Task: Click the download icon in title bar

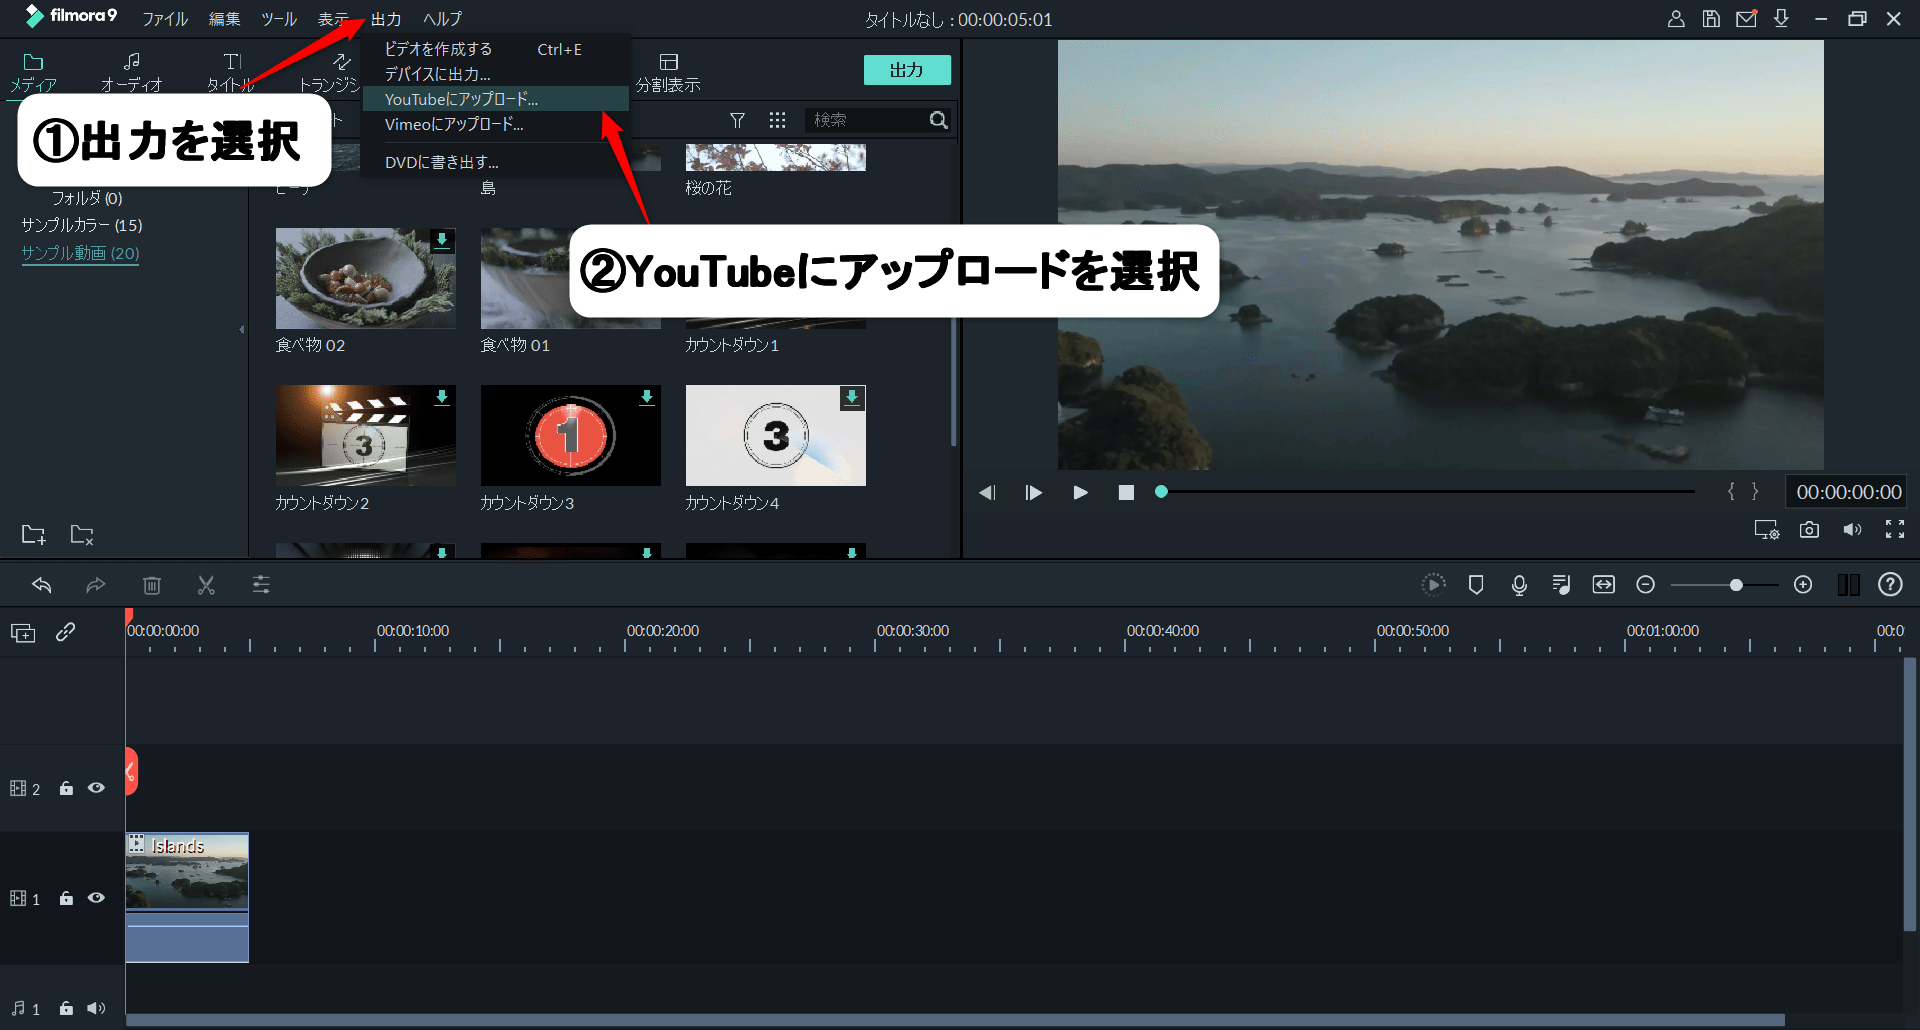Action: tap(1781, 19)
